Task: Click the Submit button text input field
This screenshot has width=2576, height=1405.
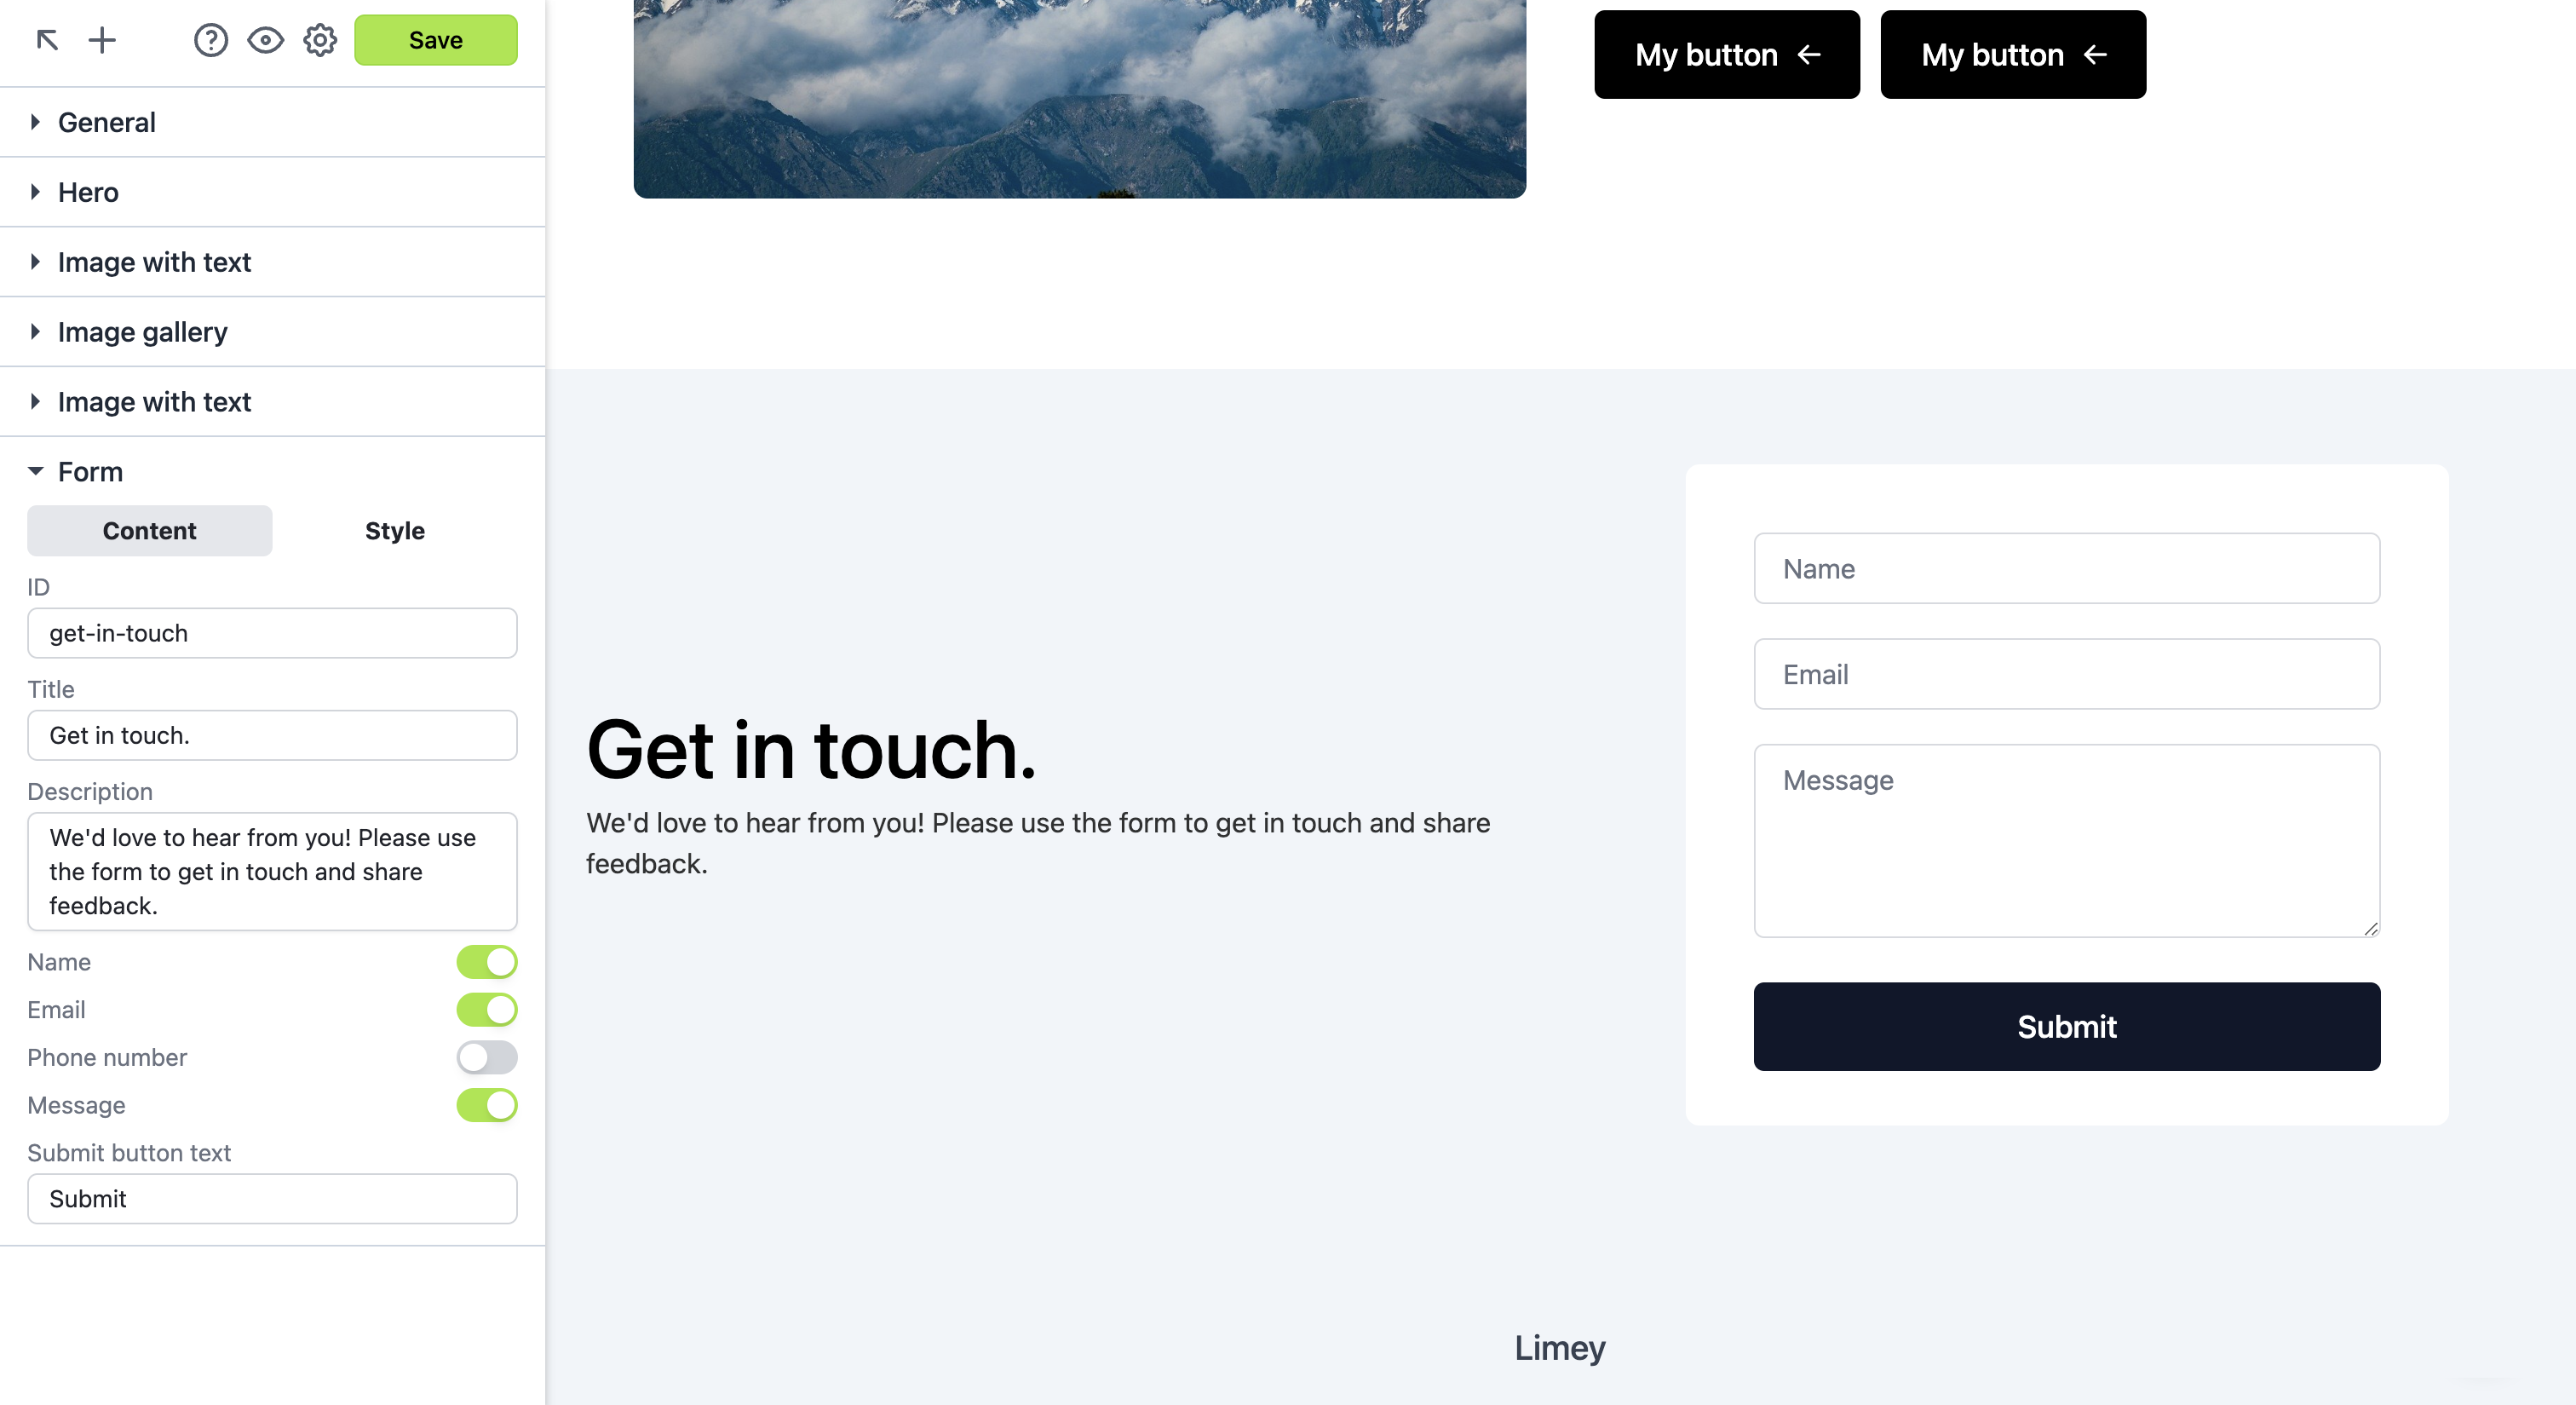Action: 272,1197
